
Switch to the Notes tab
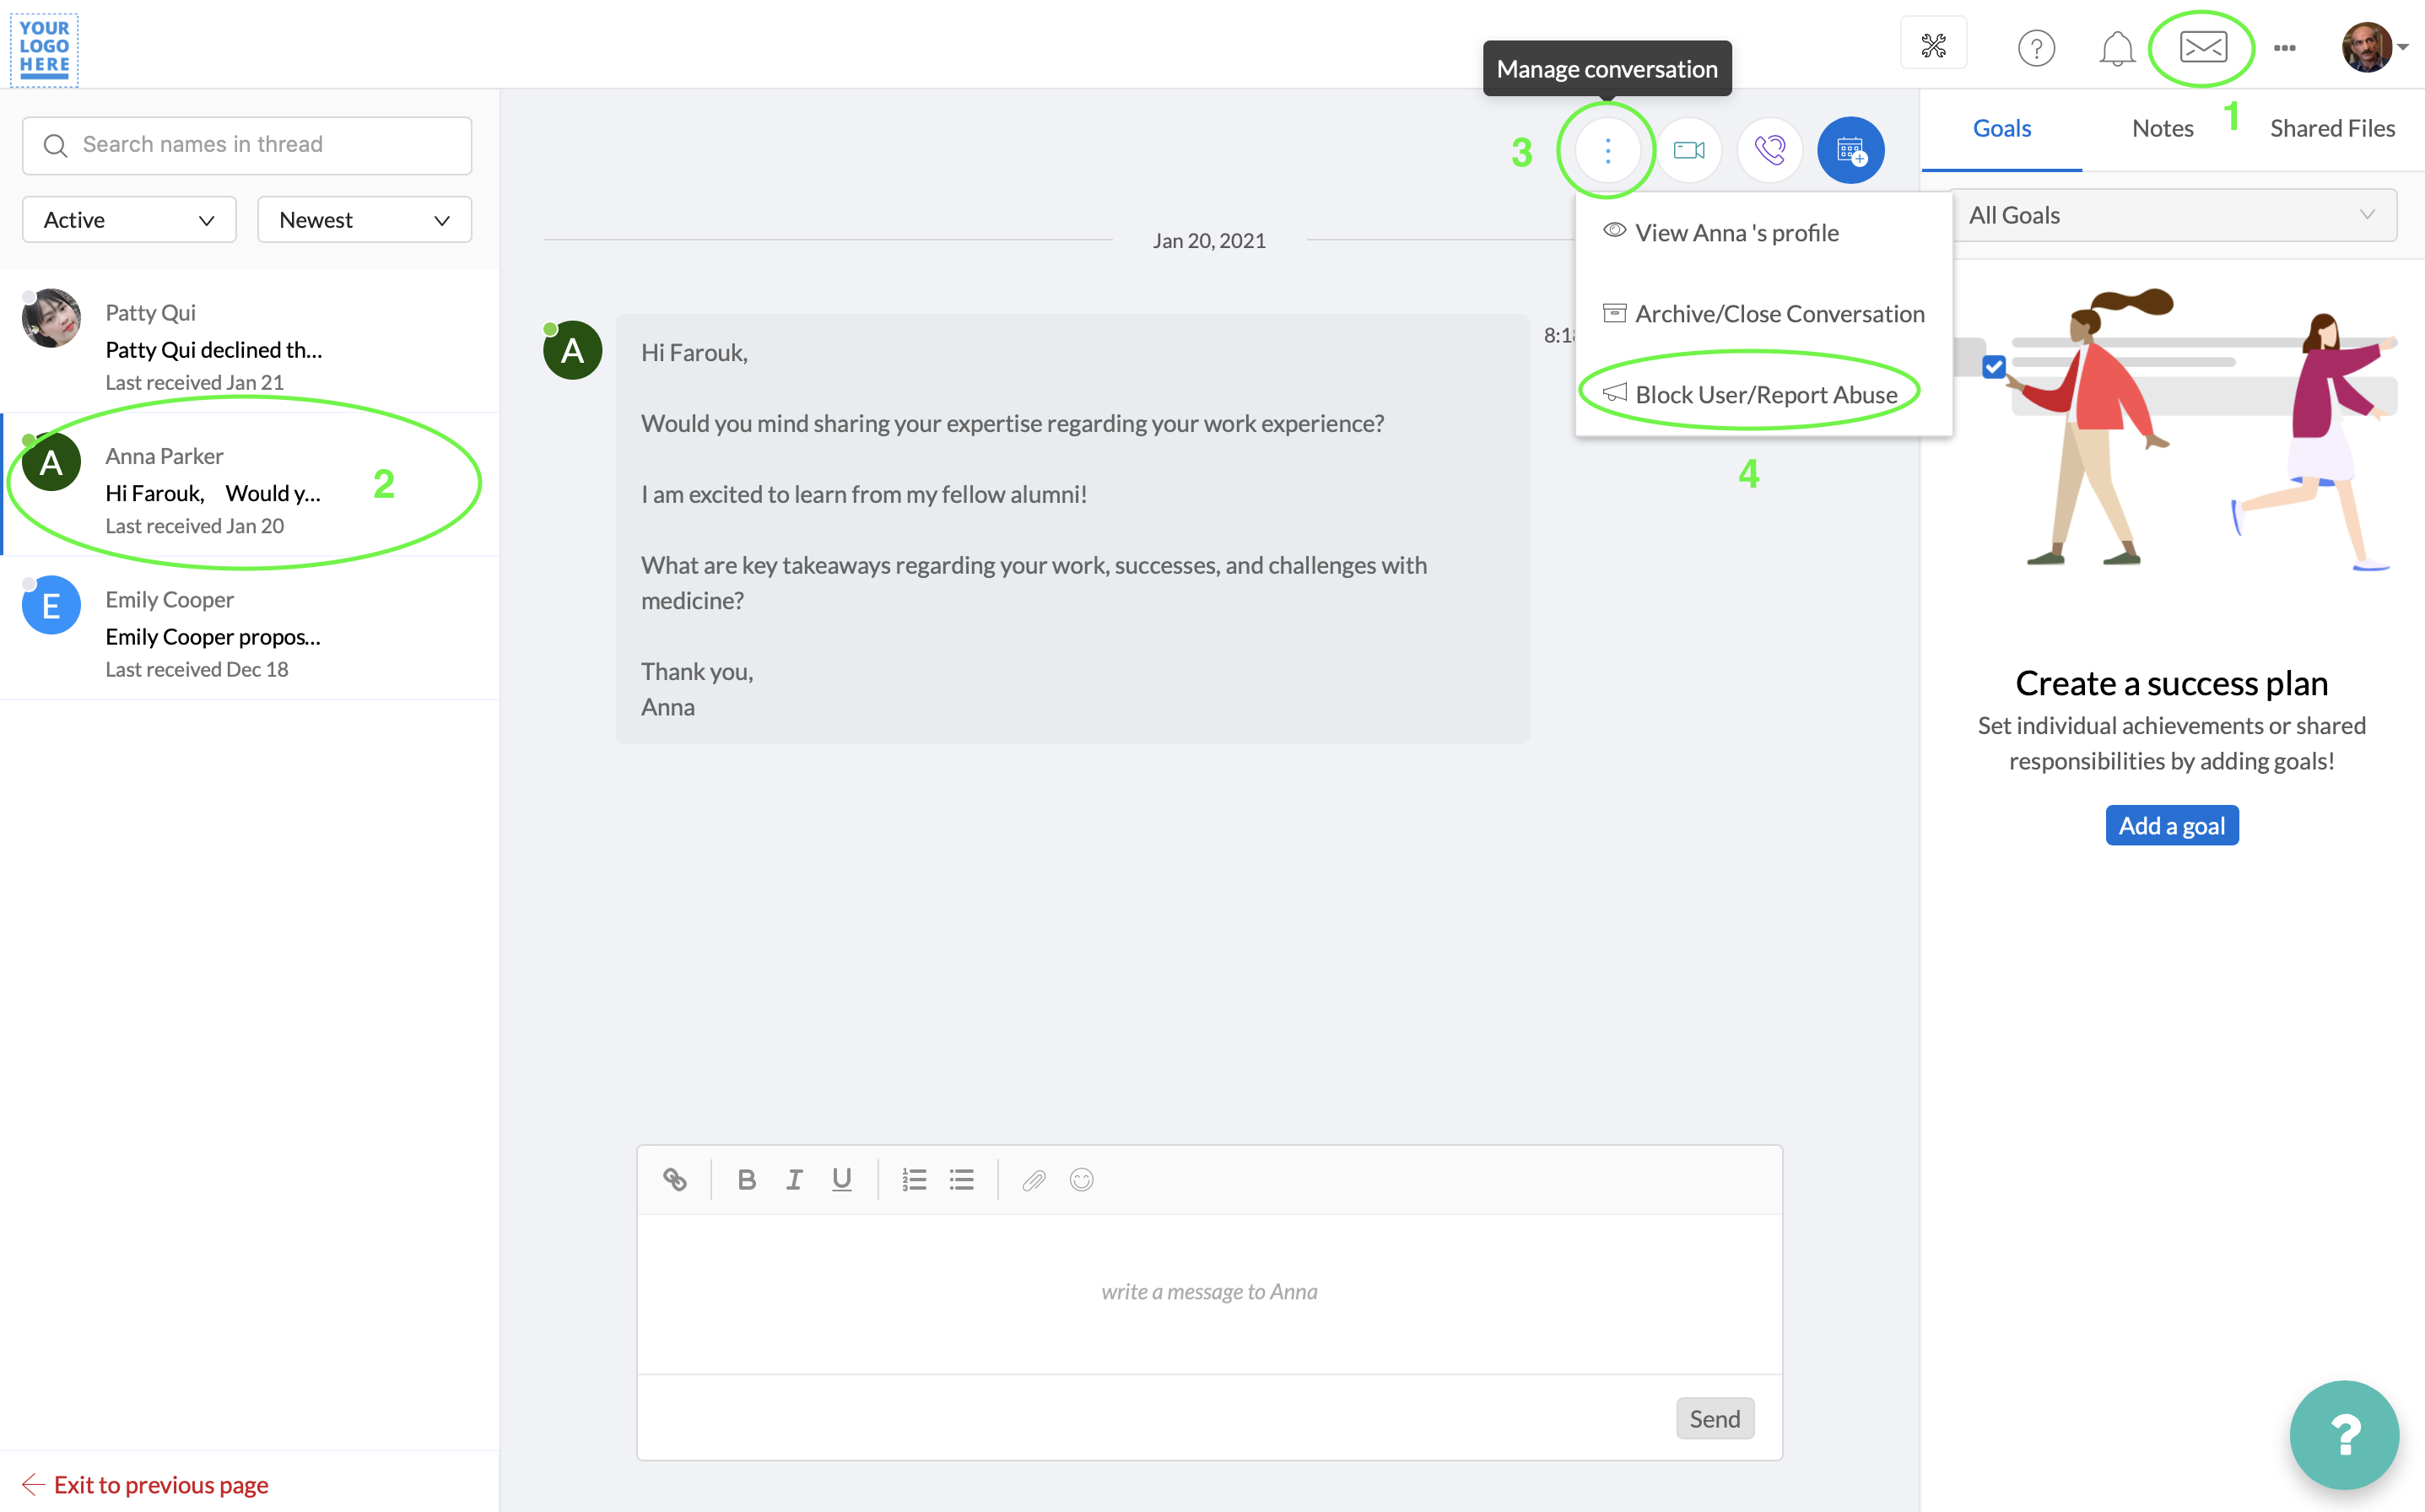[2162, 128]
